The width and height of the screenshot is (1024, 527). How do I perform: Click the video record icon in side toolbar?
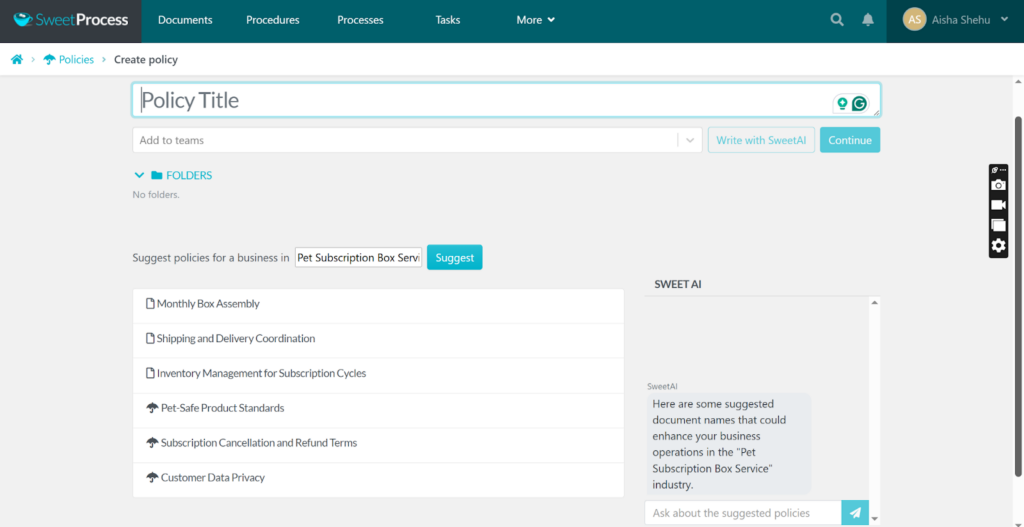999,205
